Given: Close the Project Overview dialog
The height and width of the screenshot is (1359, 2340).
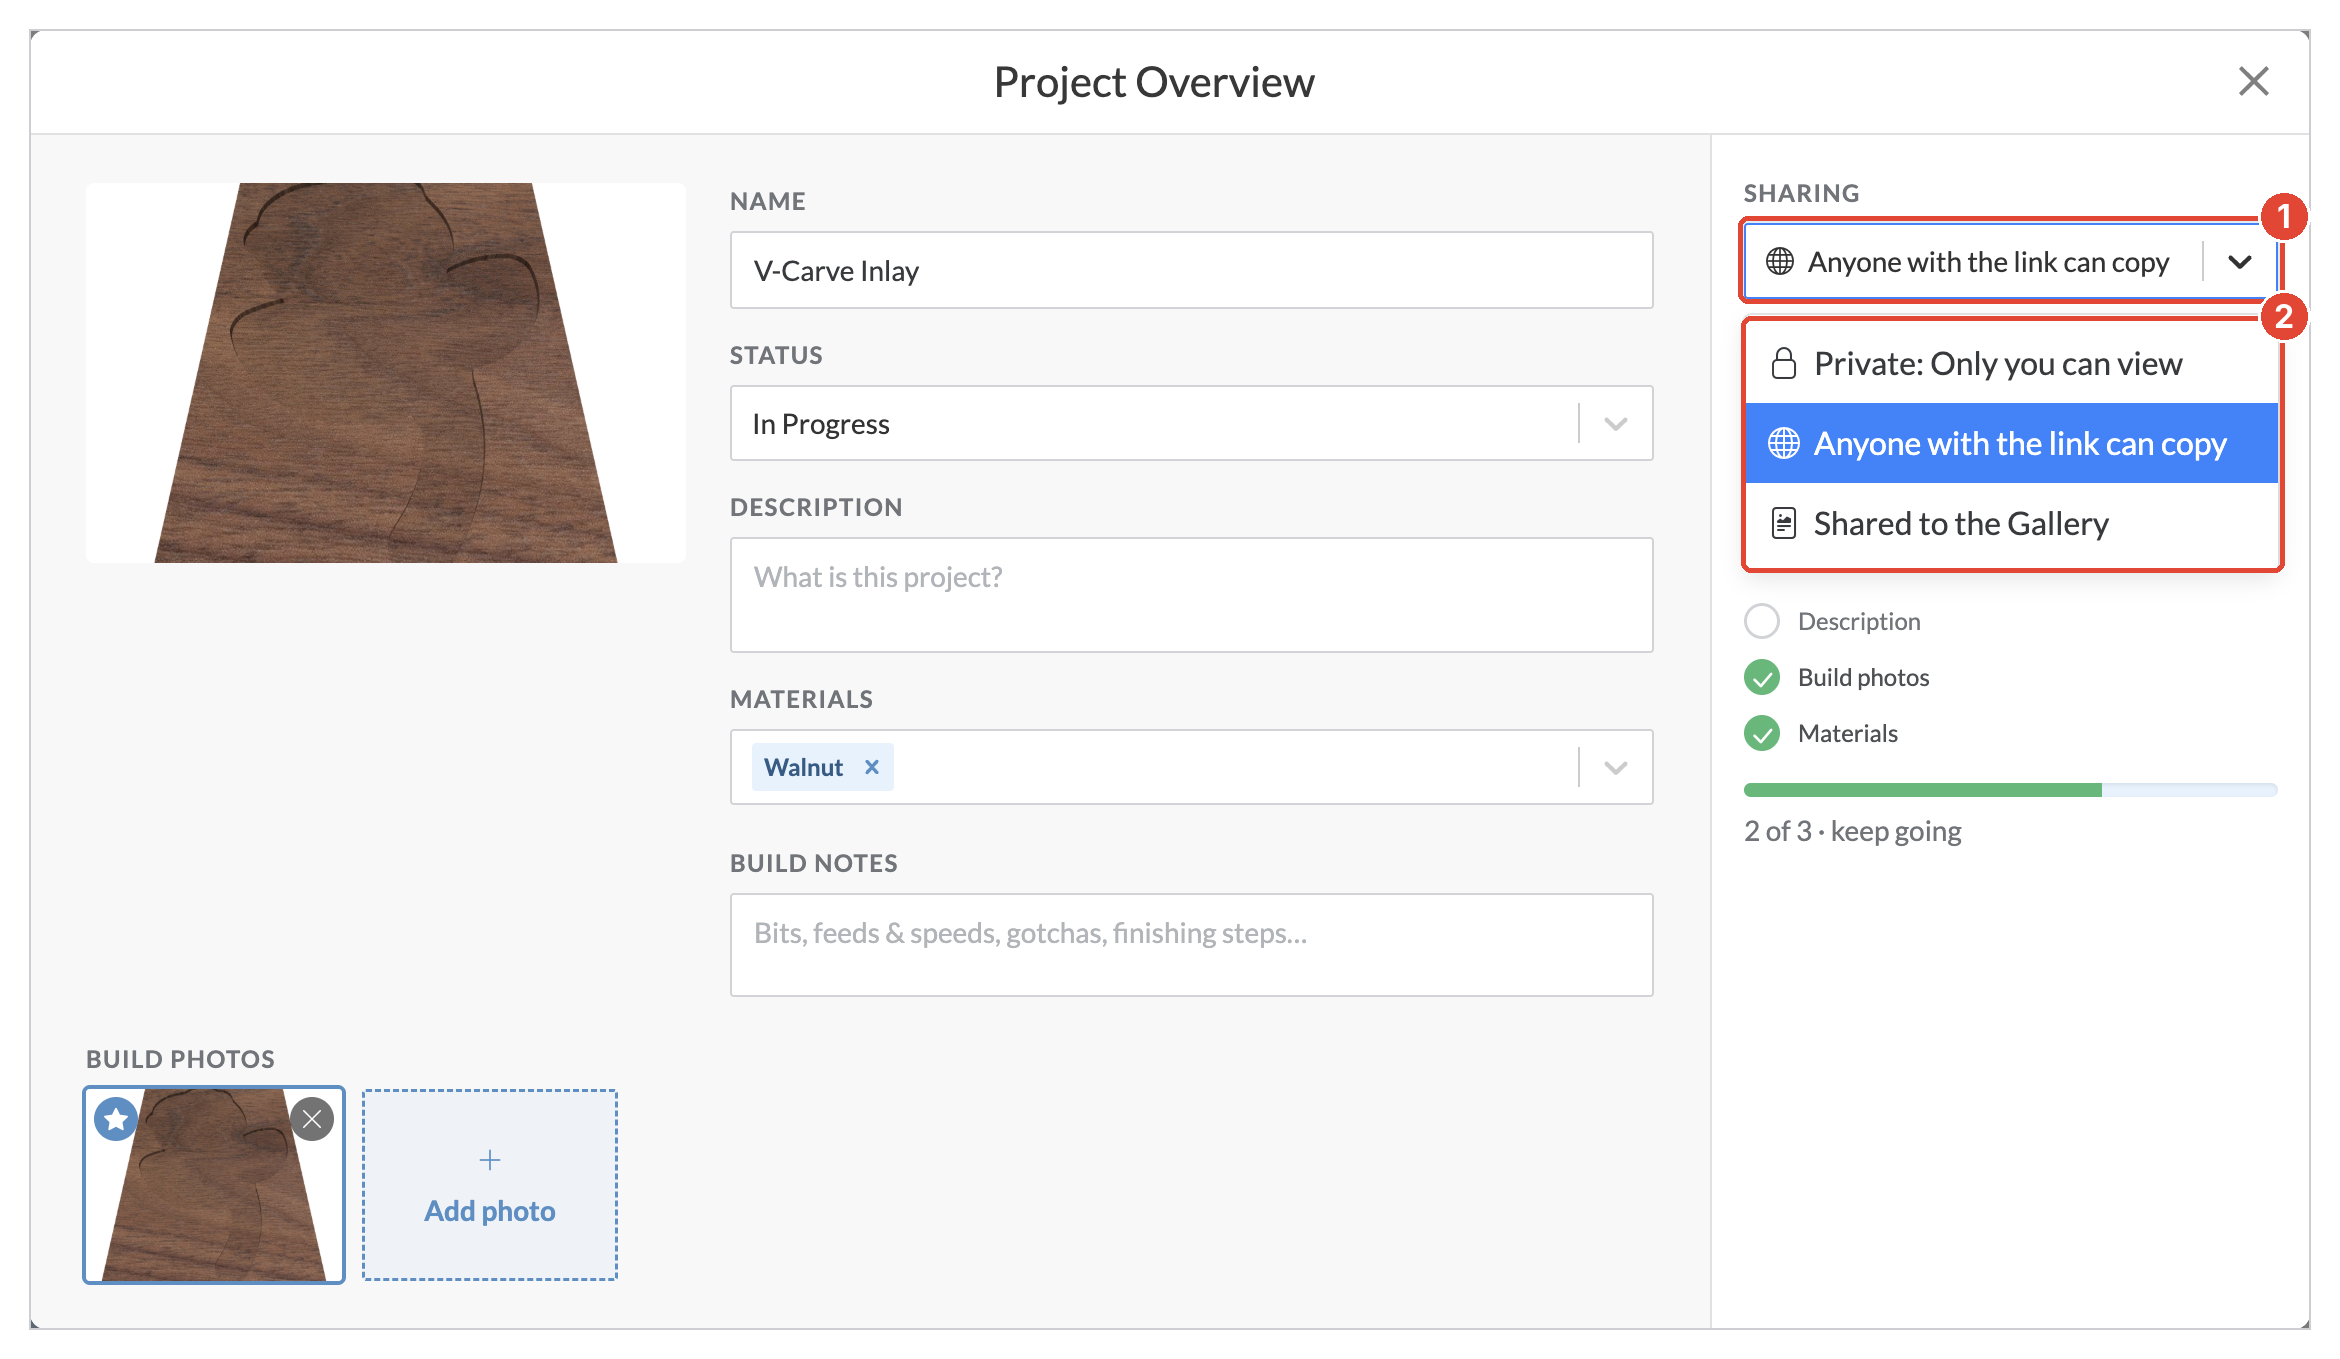Looking at the screenshot, I should tap(2253, 81).
